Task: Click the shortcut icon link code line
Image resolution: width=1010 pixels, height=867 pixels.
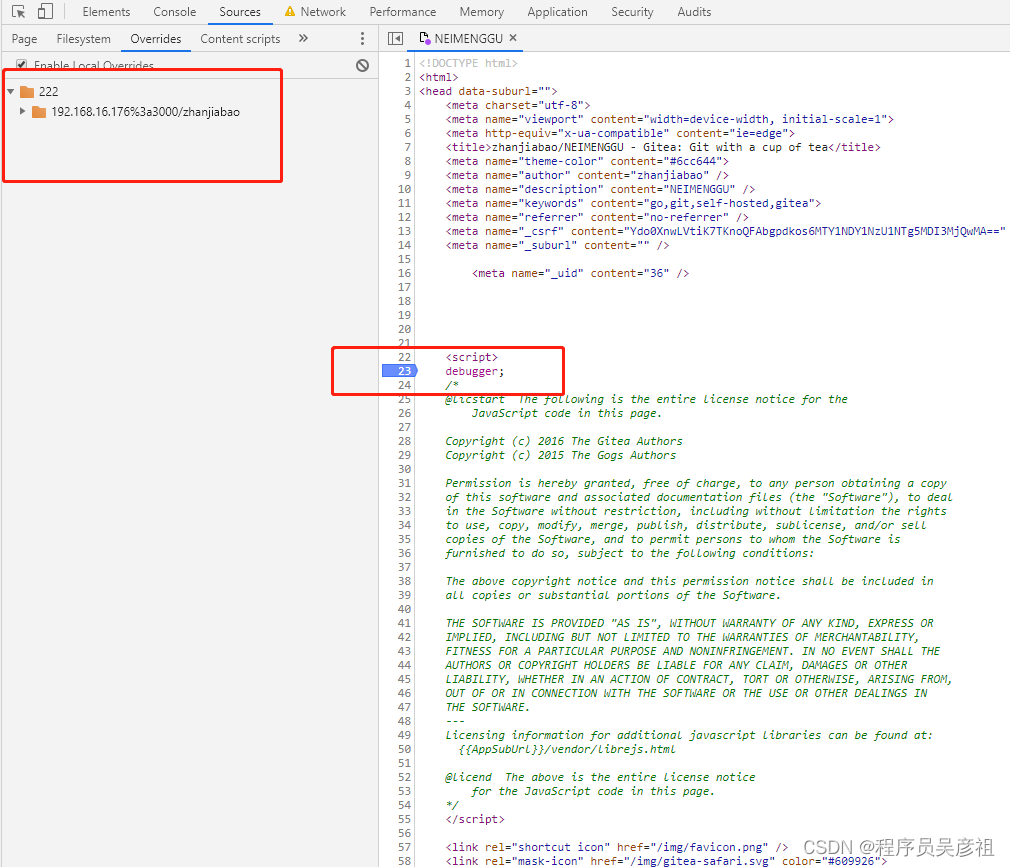Action: click(616, 847)
